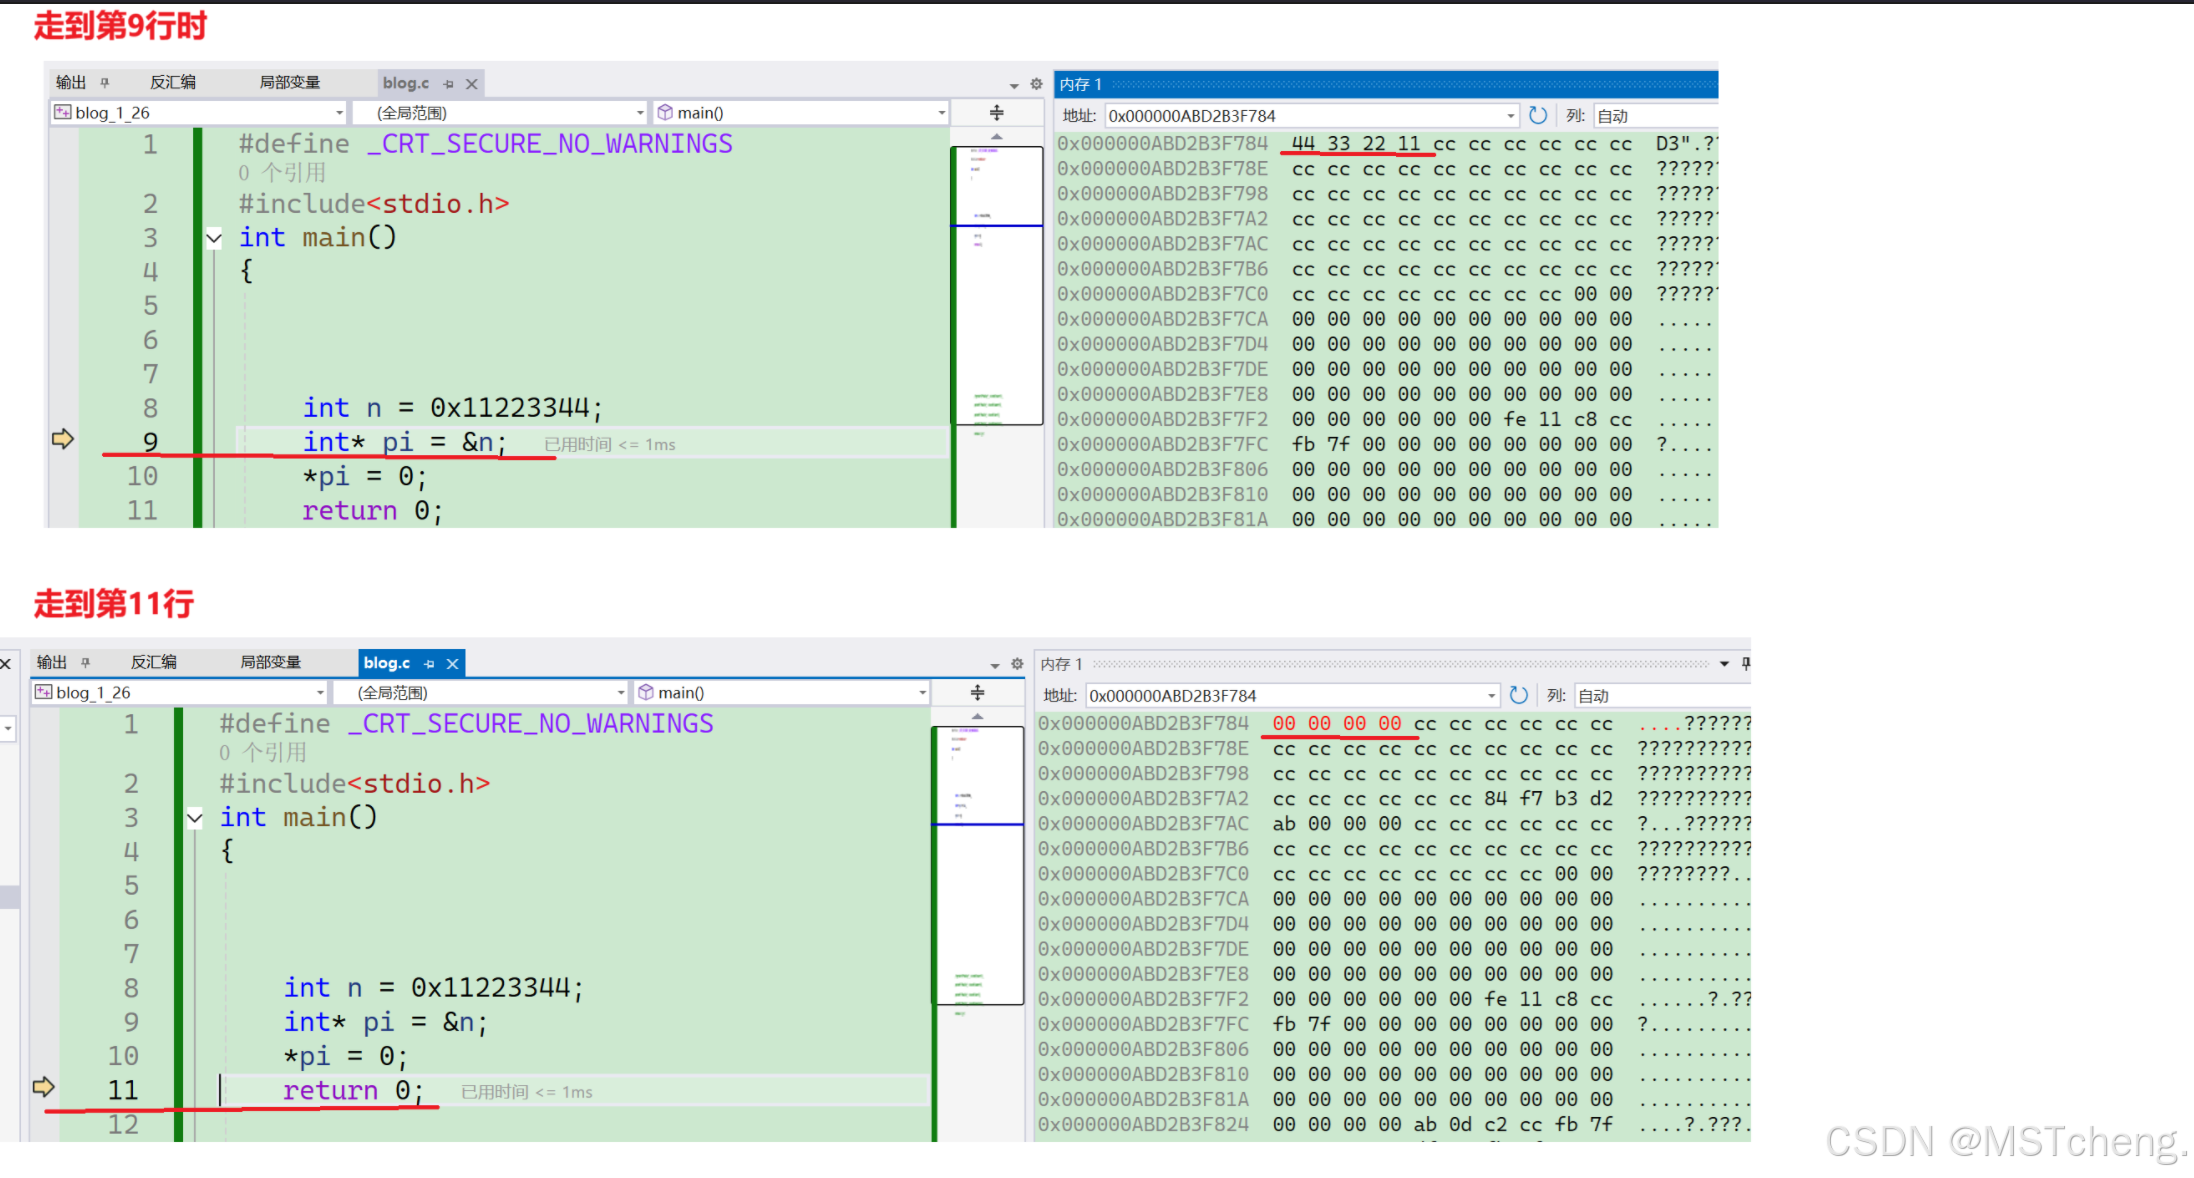This screenshot has width=2194, height=1178.
Task: Open bottom 内存 1 window options arrow
Action: coord(1724,664)
